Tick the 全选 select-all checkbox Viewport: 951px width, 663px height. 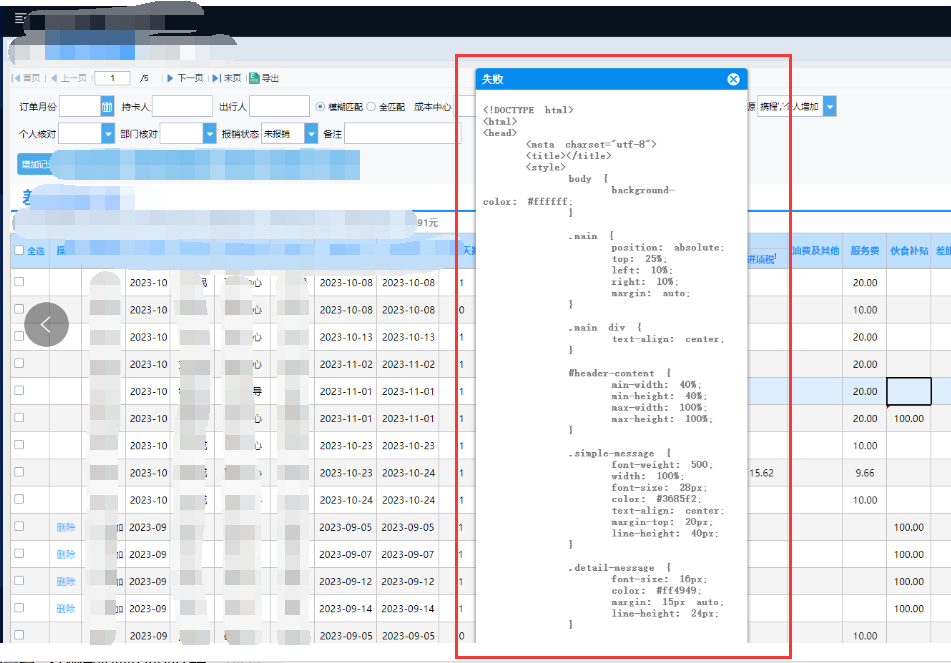point(19,251)
